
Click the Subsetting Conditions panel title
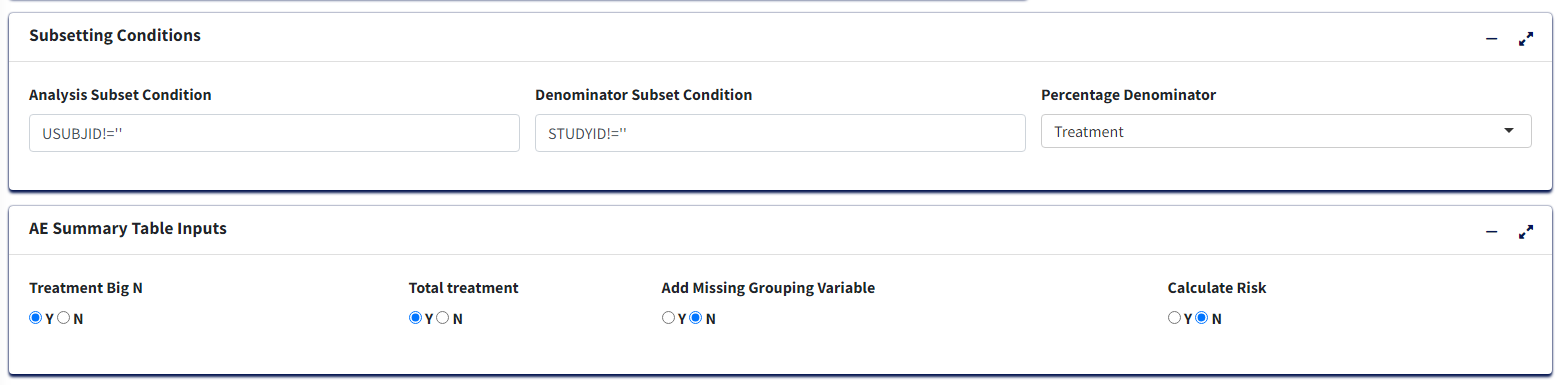[115, 35]
